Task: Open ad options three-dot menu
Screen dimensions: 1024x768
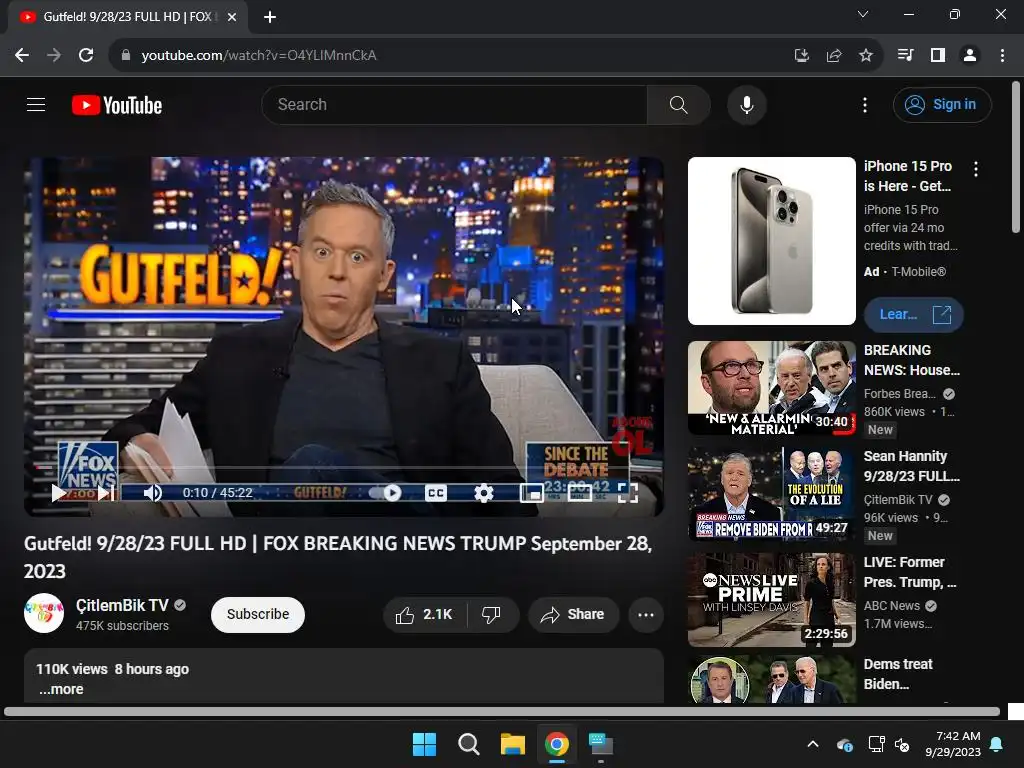Action: pos(976,169)
